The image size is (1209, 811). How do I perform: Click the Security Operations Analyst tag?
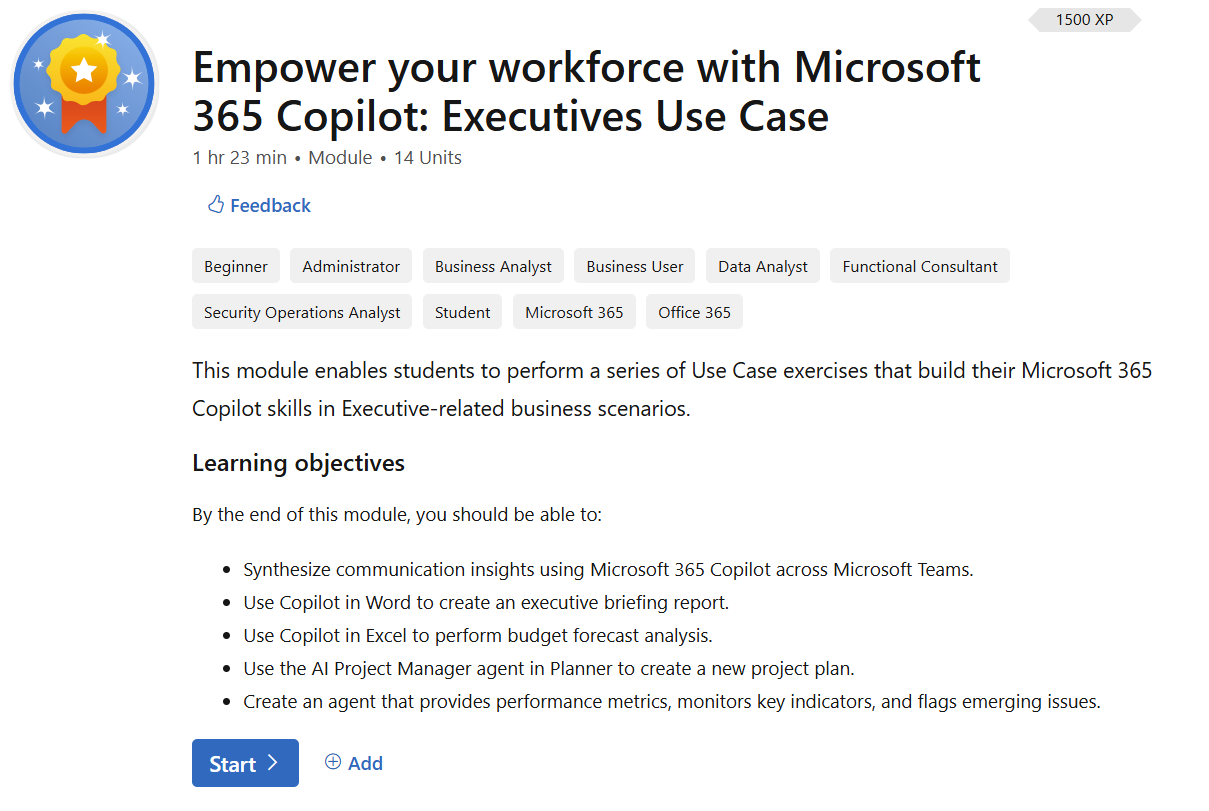click(x=302, y=312)
